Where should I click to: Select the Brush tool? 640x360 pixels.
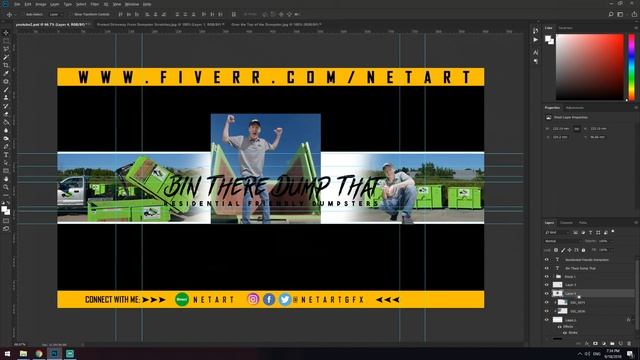pos(6,90)
